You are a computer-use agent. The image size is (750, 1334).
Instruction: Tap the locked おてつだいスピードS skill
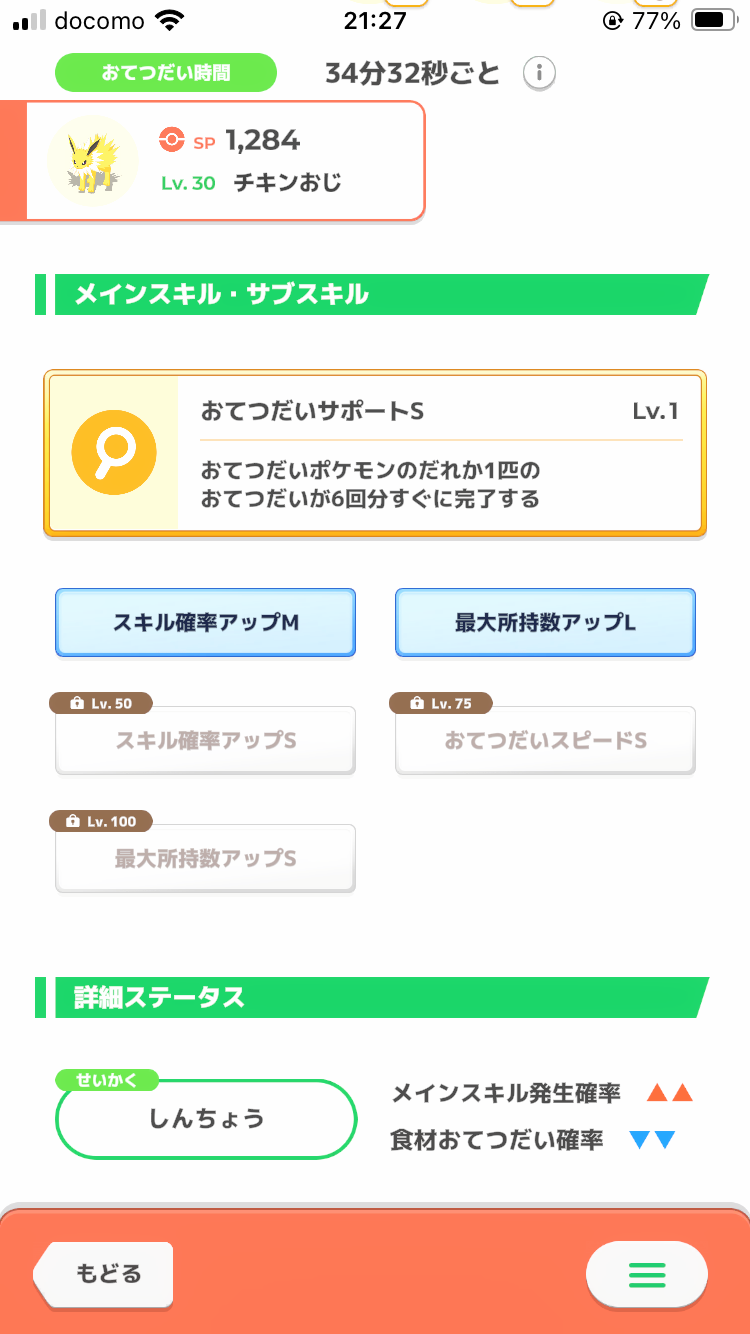tap(545, 741)
